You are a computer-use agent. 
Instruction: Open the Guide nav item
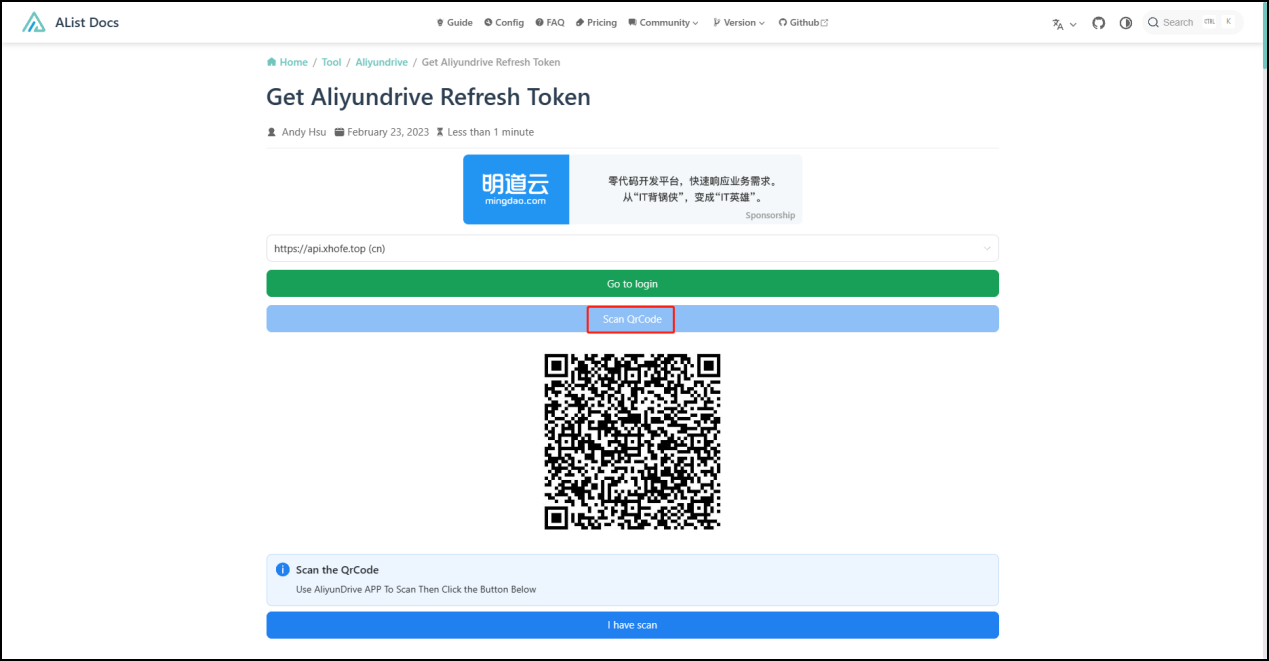coord(454,22)
